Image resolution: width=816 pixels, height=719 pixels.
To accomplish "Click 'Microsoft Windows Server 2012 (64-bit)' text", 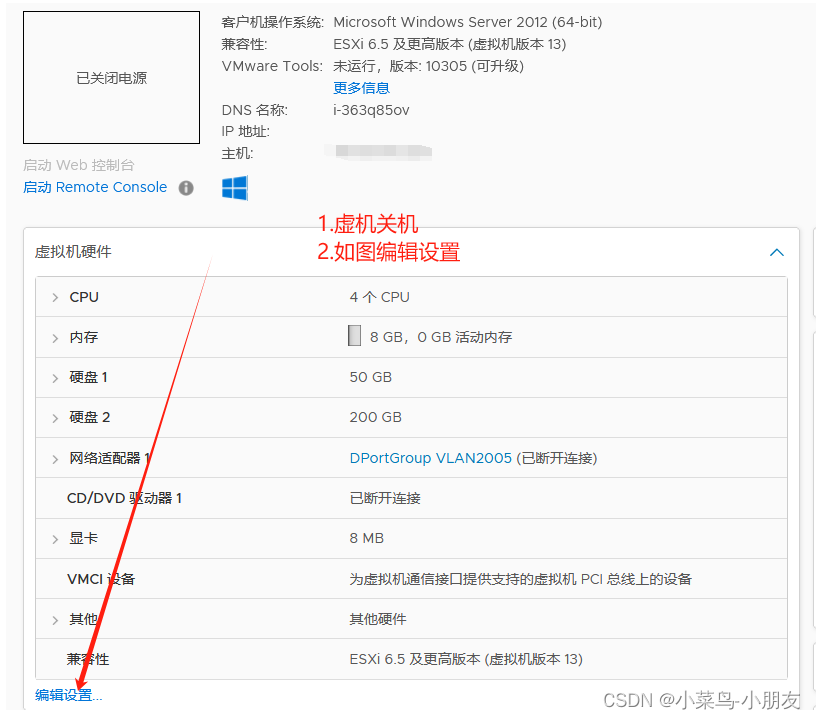I will pyautogui.click(x=467, y=22).
